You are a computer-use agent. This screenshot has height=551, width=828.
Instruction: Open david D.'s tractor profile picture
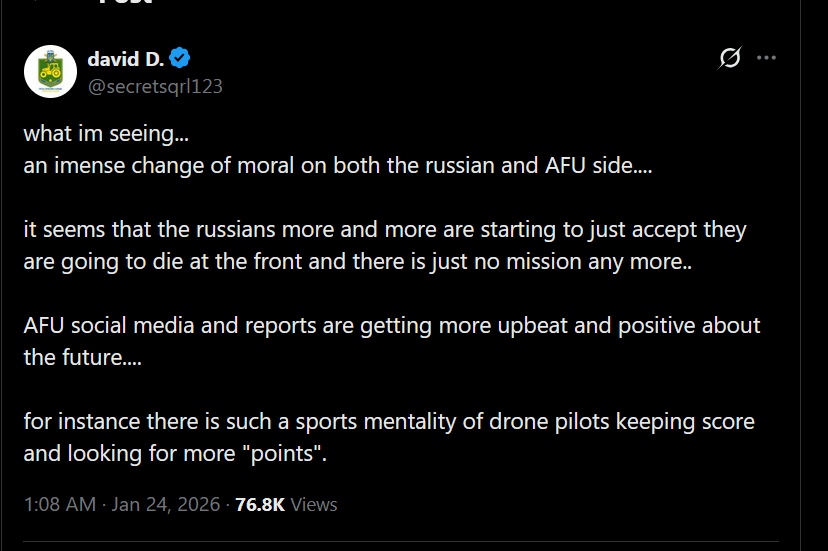pyautogui.click(x=50, y=71)
